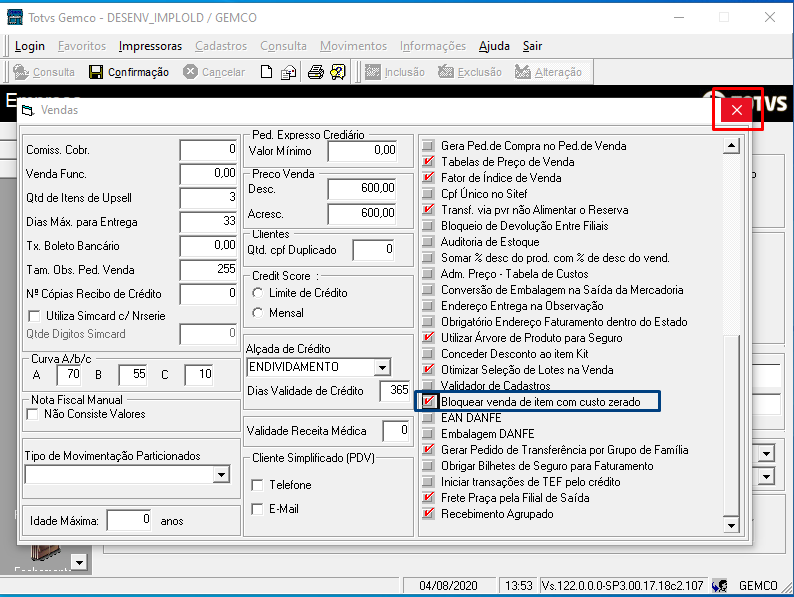This screenshot has height=597, width=794.
Task: Enable the Telefone checkbox
Action: click(x=257, y=485)
